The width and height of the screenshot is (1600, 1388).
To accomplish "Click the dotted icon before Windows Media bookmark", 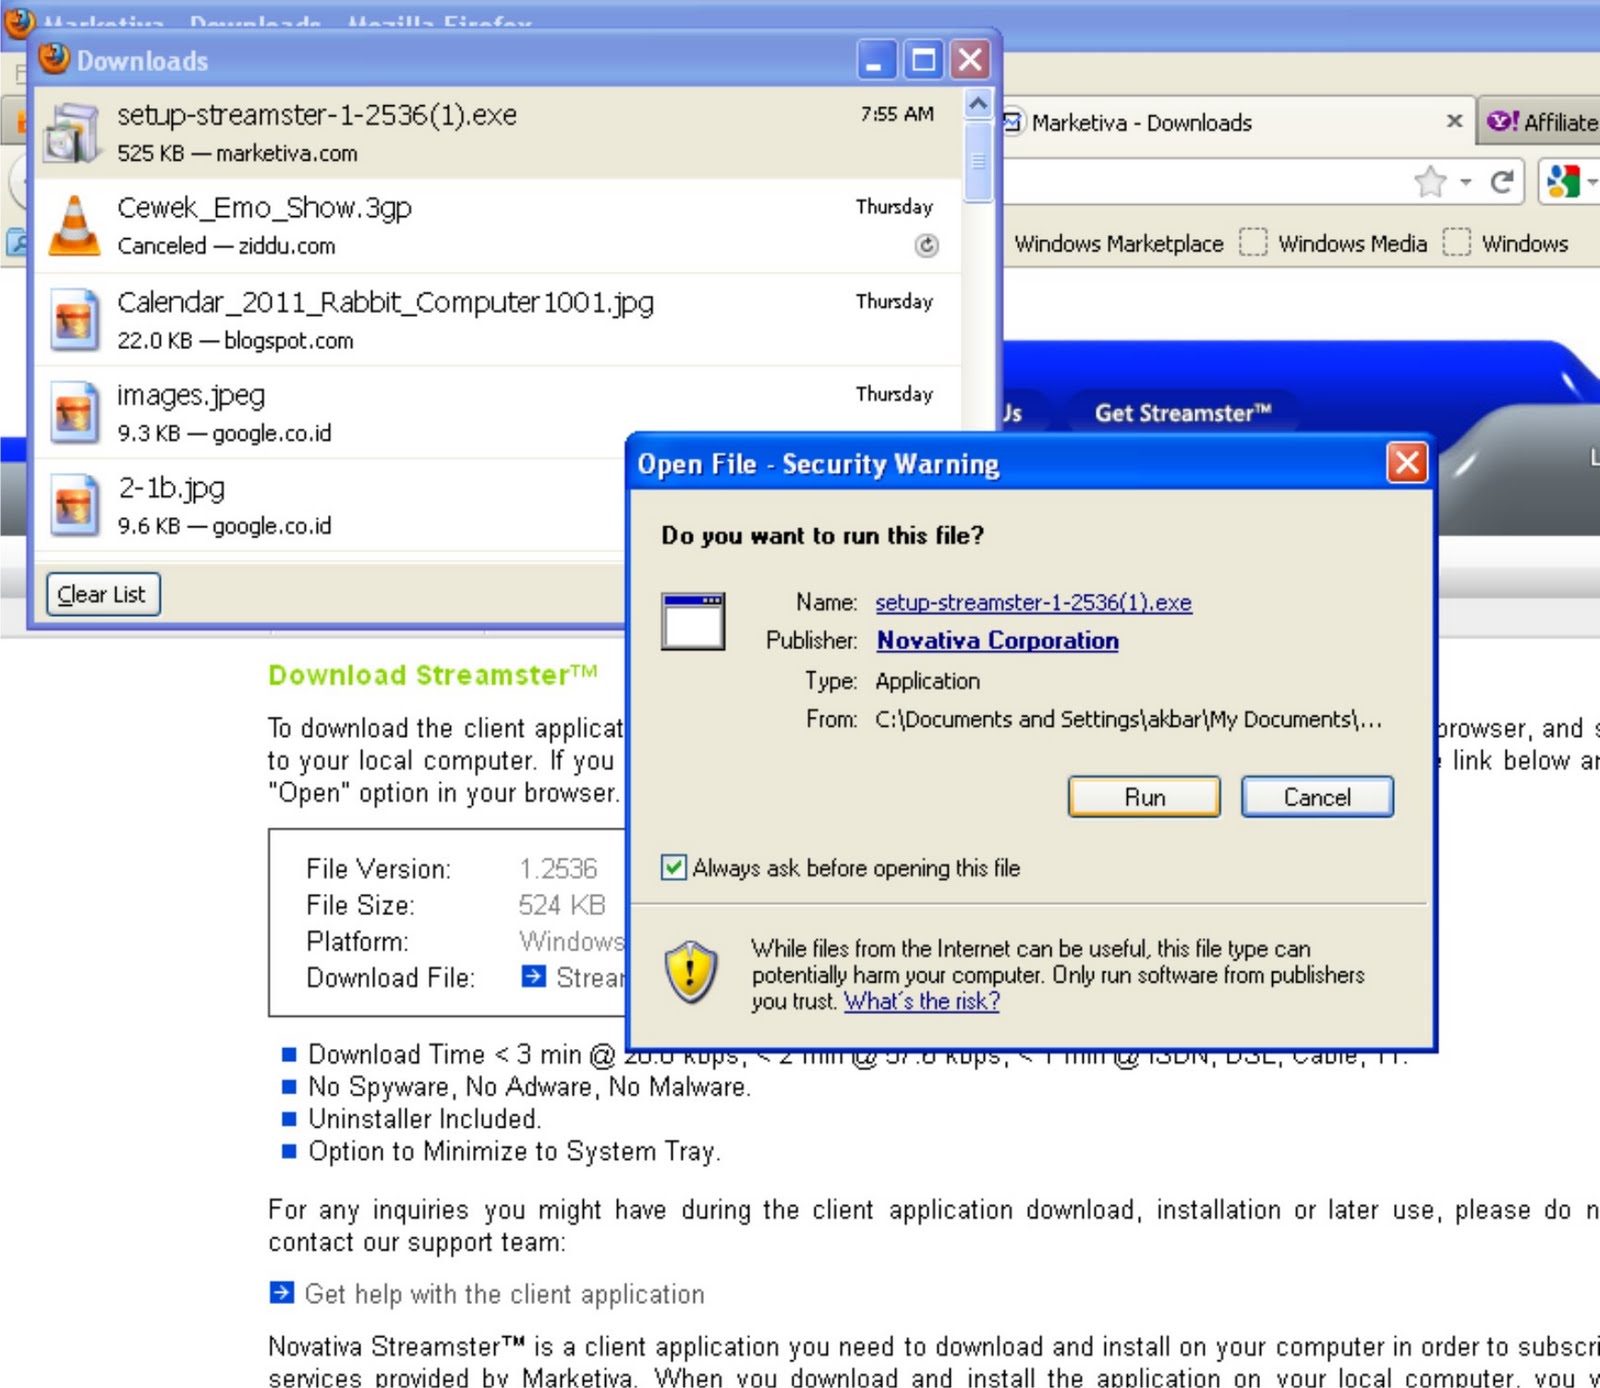I will coord(1253,243).
